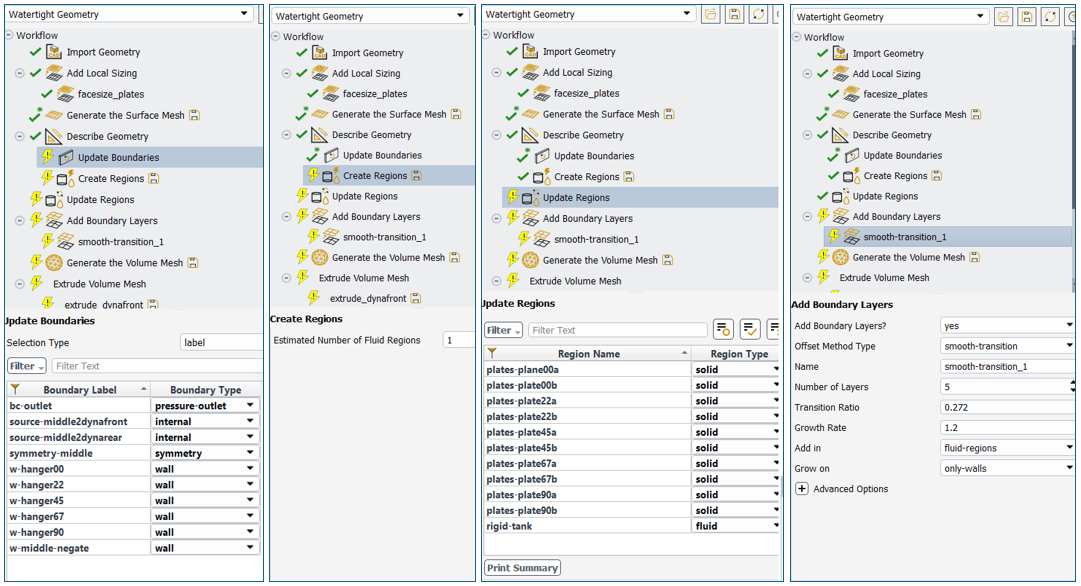Open the Selection Type label dropdown
This screenshot has height=586, width=1081.
[221, 343]
